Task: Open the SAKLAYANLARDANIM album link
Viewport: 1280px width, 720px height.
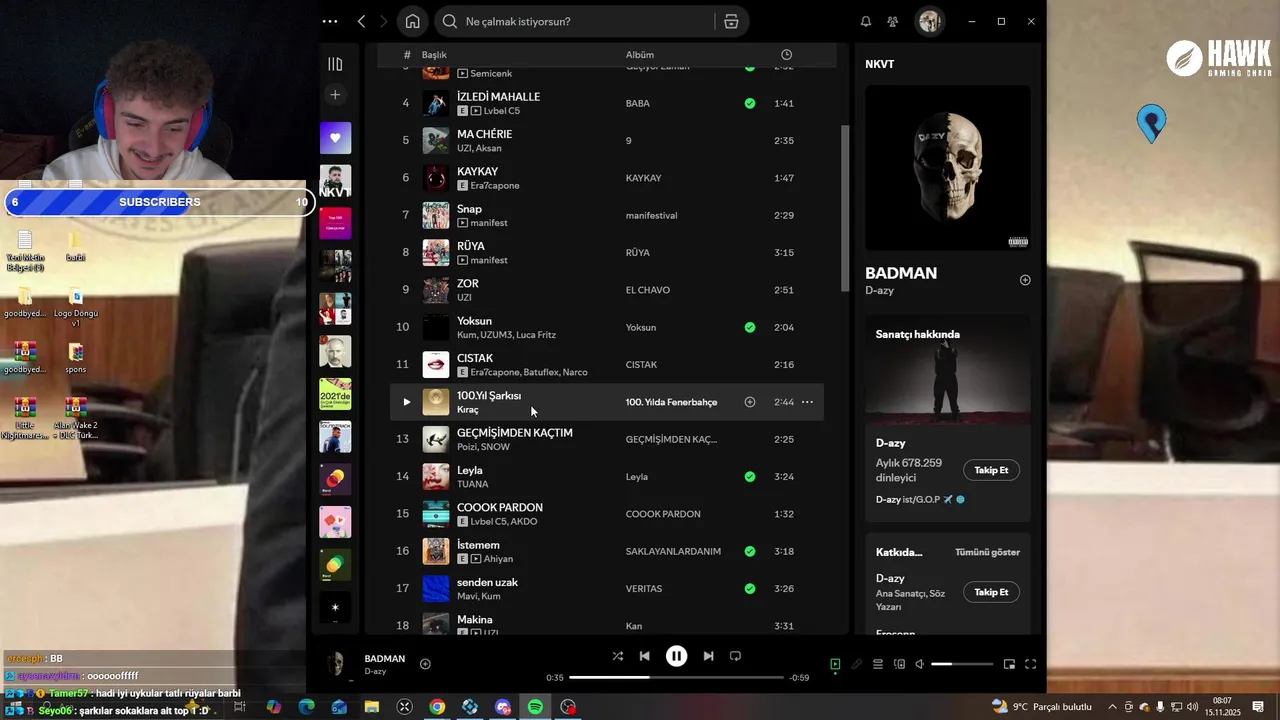Action: [x=673, y=551]
